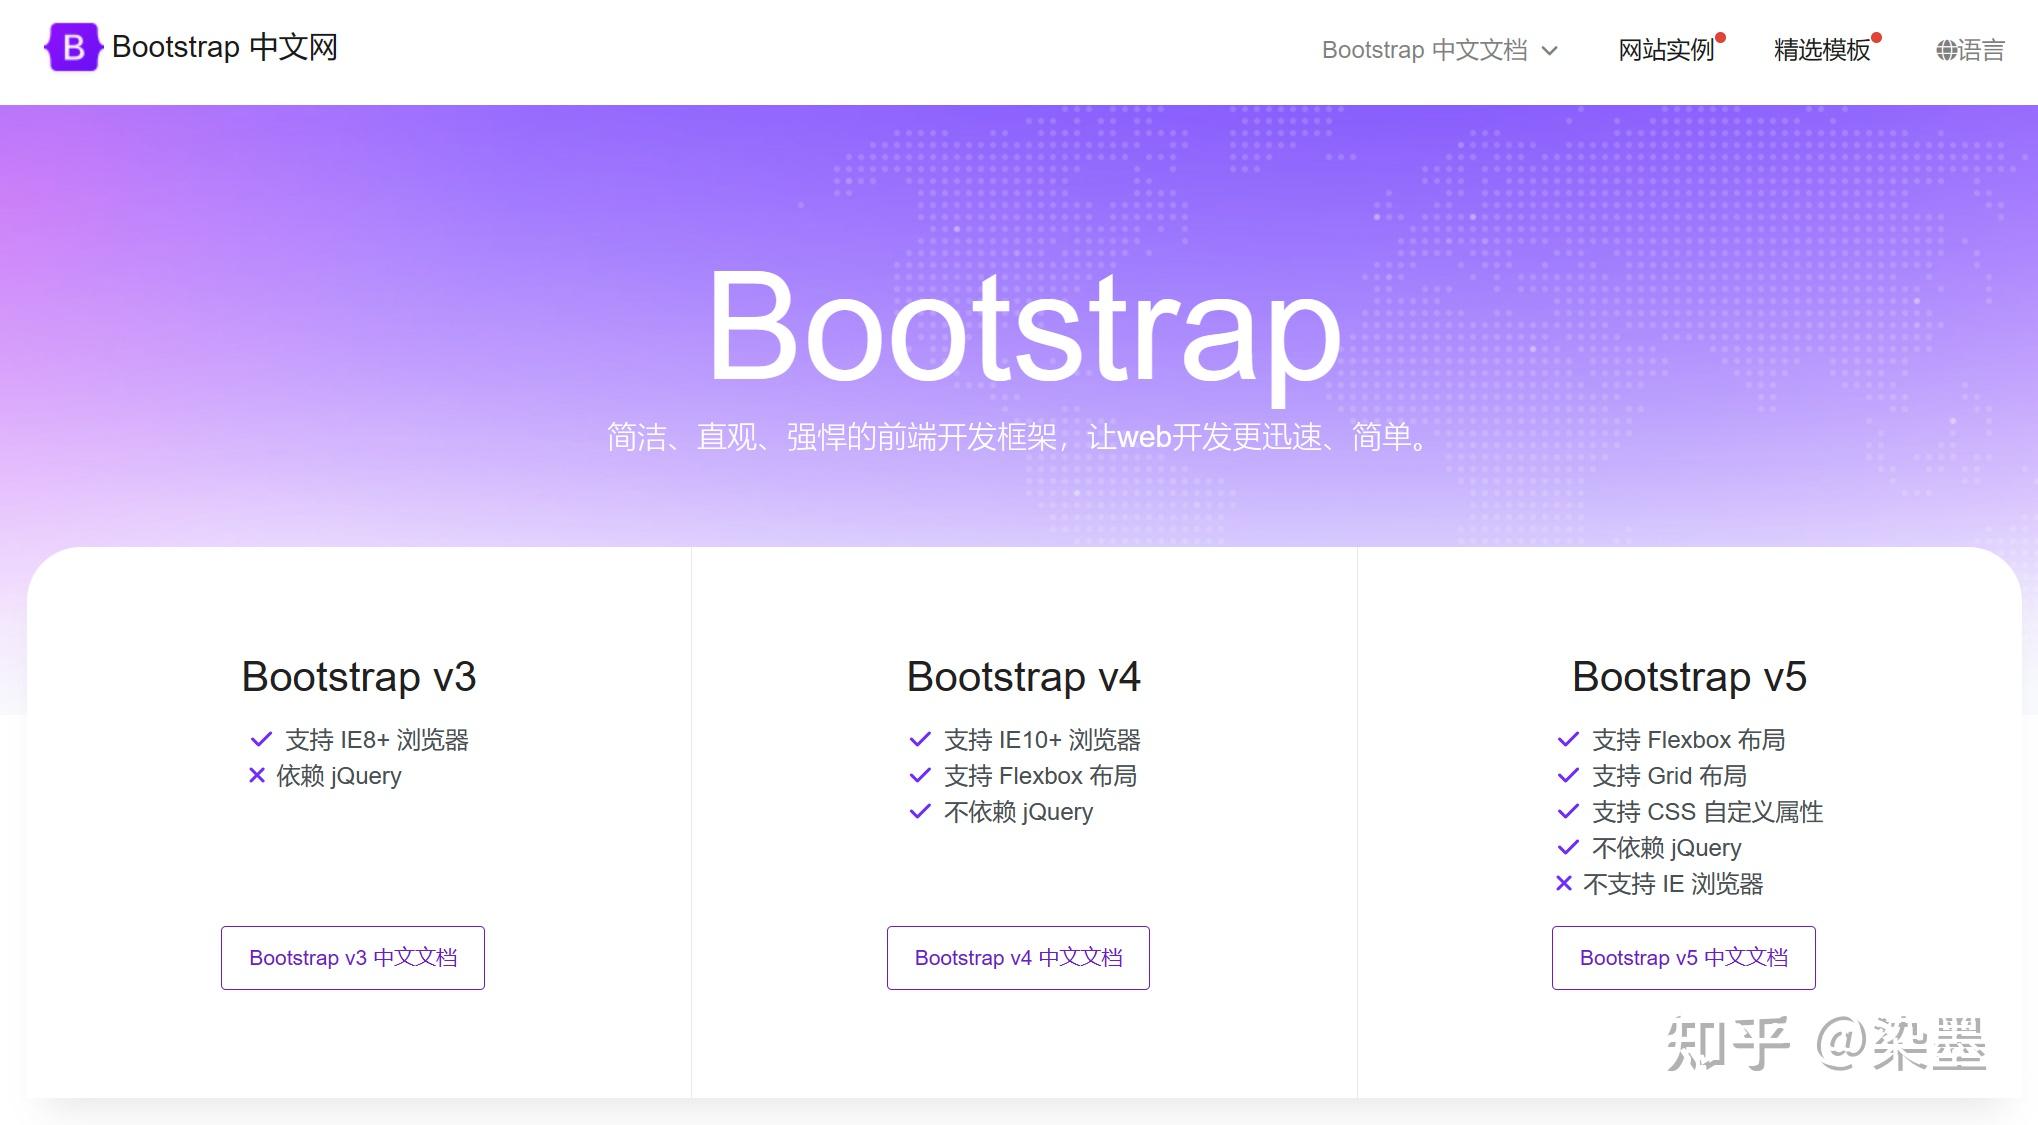Click the Bootstrap 中文网 site title
This screenshot has width=2038, height=1125.
tap(225, 47)
